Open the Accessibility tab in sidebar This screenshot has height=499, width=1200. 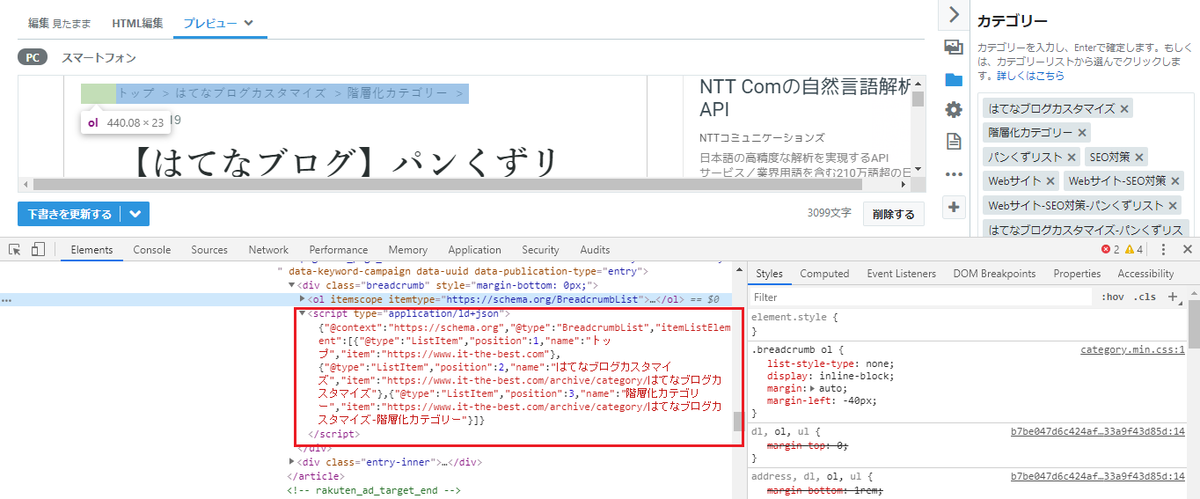click(1146, 273)
